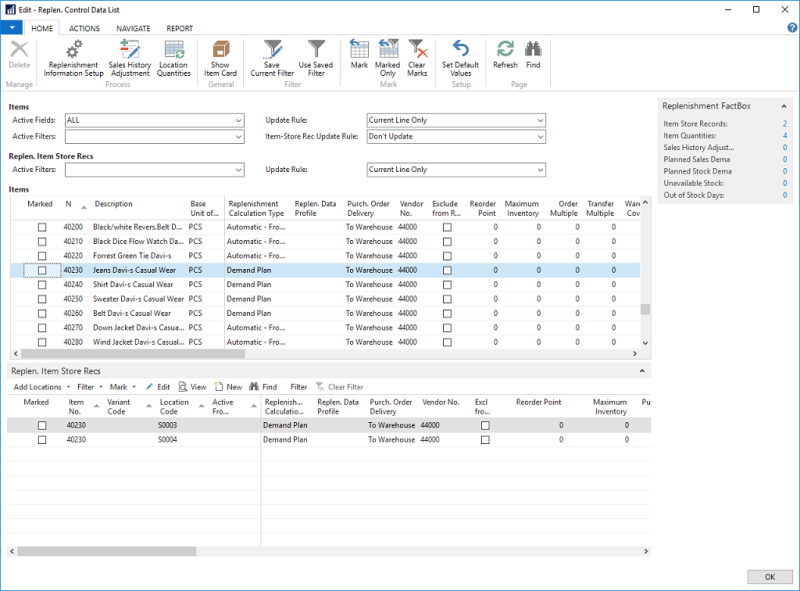800x591 pixels.
Task: Mark checkbox for Jeans Davi-s Casual Wear
Action: 42,270
